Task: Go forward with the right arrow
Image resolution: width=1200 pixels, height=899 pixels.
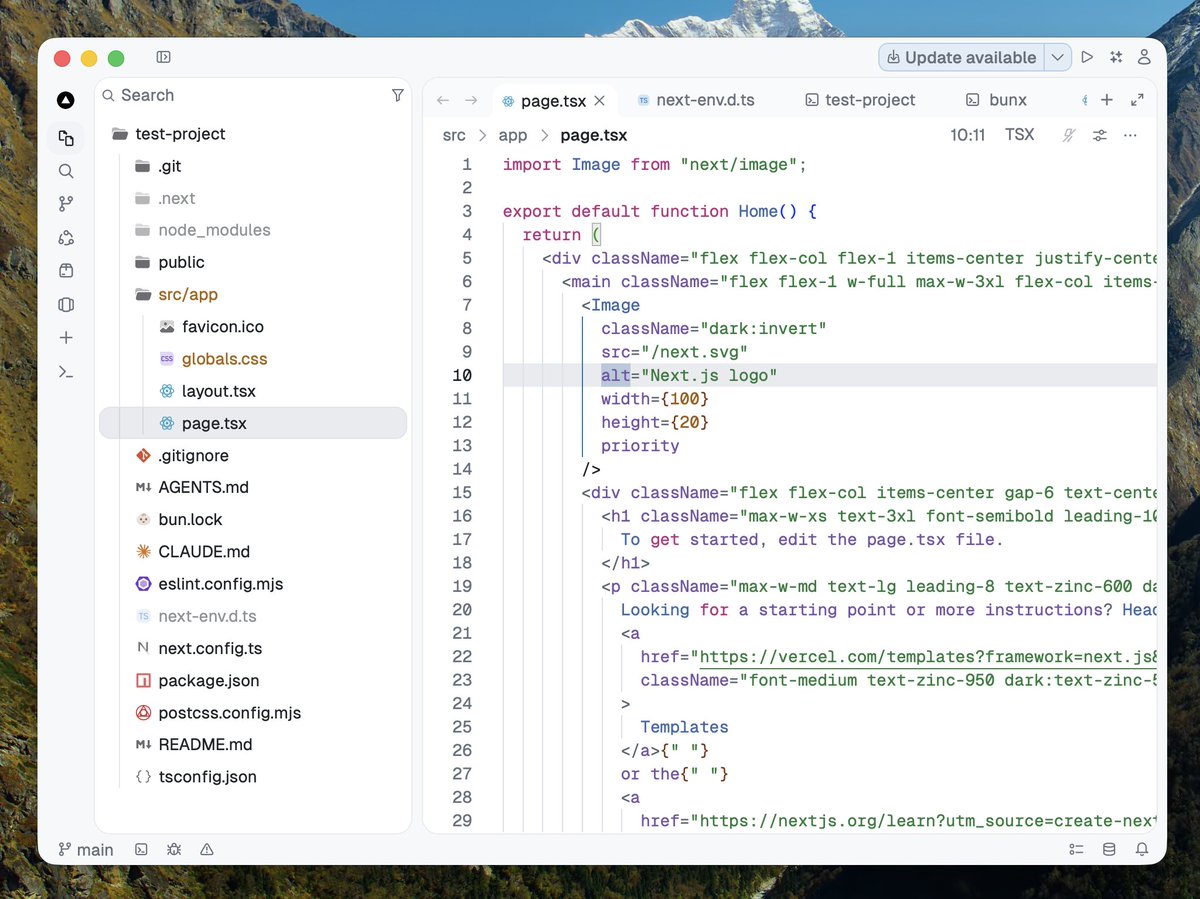Action: (x=472, y=100)
